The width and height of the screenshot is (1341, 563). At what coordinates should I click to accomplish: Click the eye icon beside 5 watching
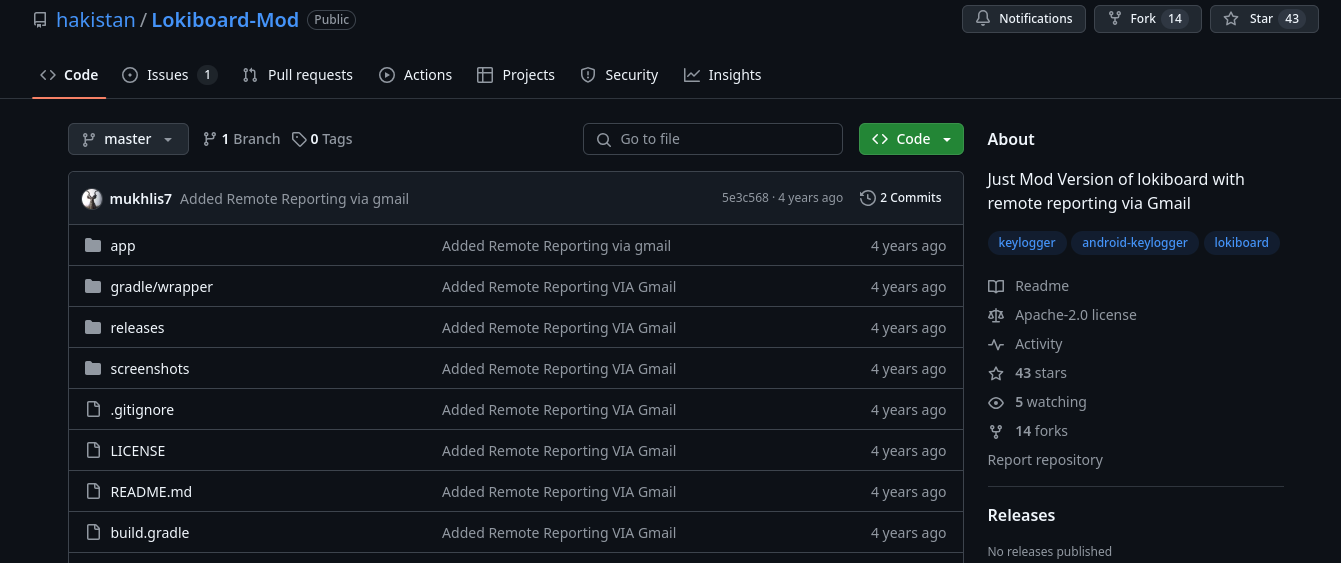(996, 402)
